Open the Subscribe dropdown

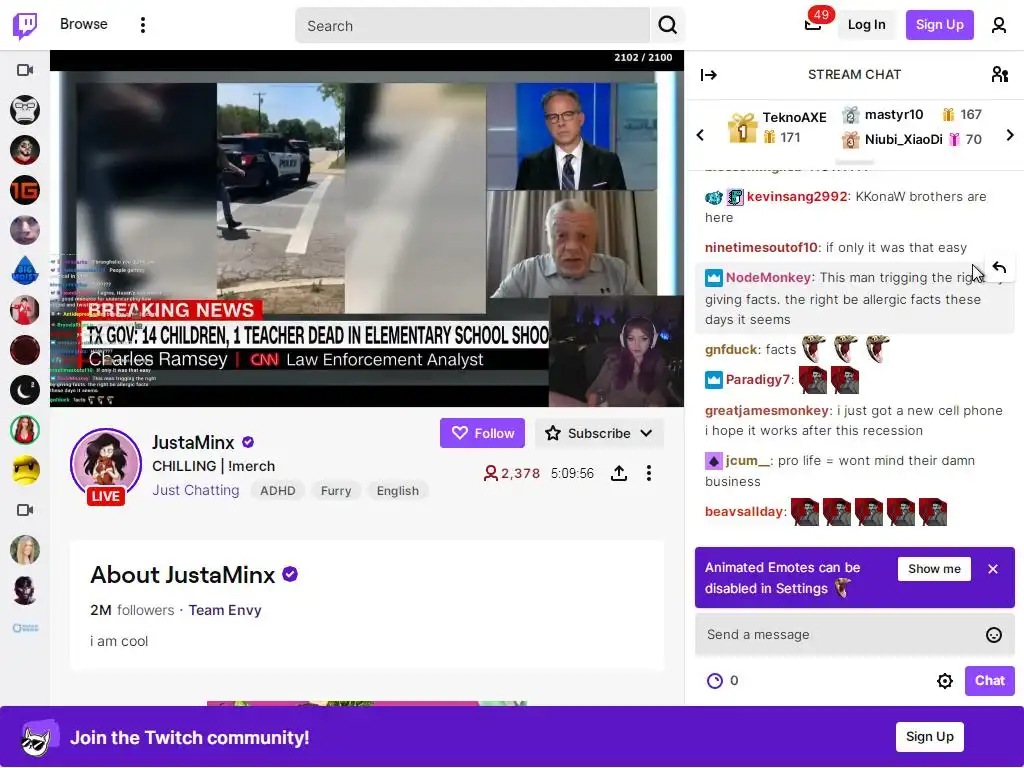[600, 433]
